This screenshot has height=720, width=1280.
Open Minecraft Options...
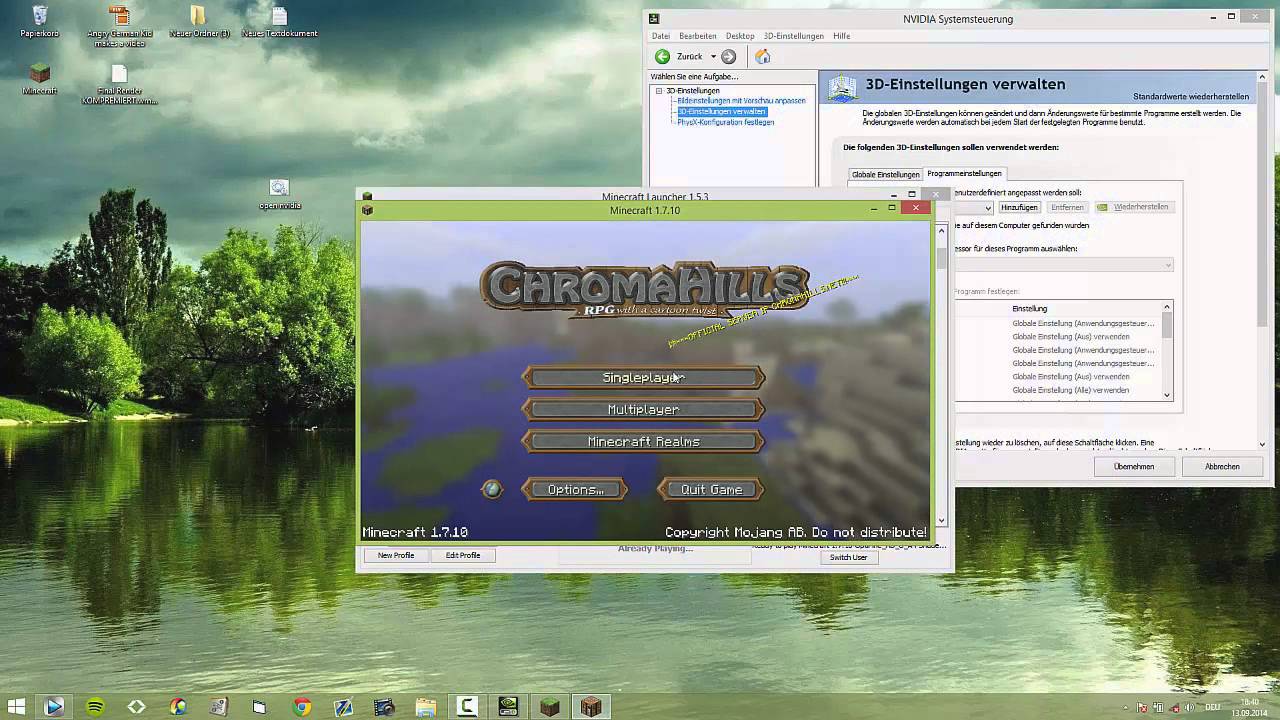coord(575,489)
